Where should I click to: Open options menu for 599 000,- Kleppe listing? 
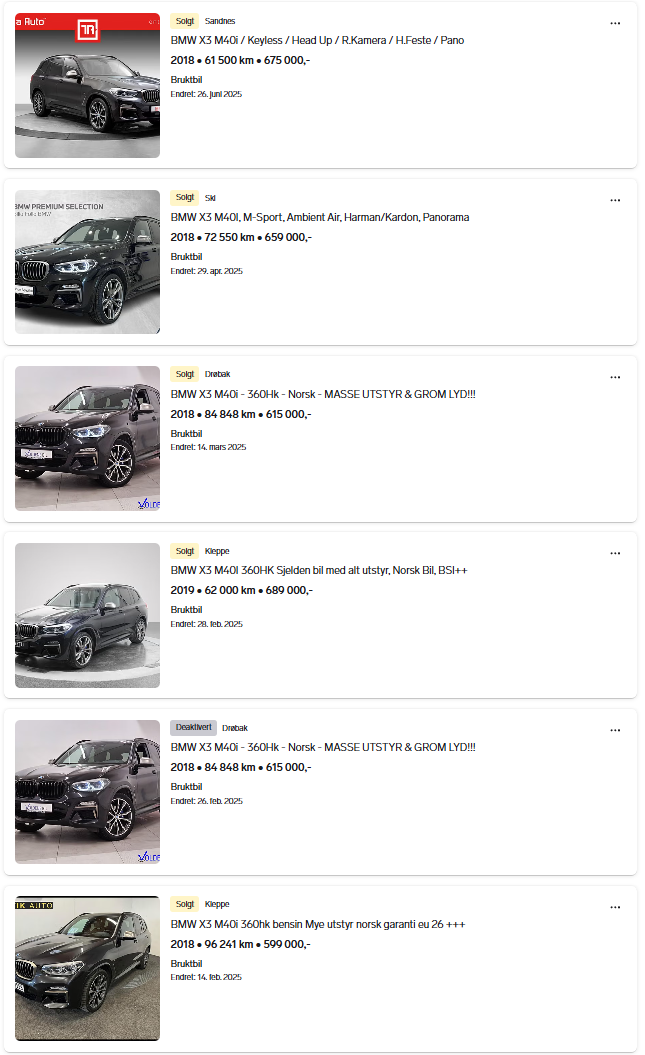pyautogui.click(x=615, y=907)
